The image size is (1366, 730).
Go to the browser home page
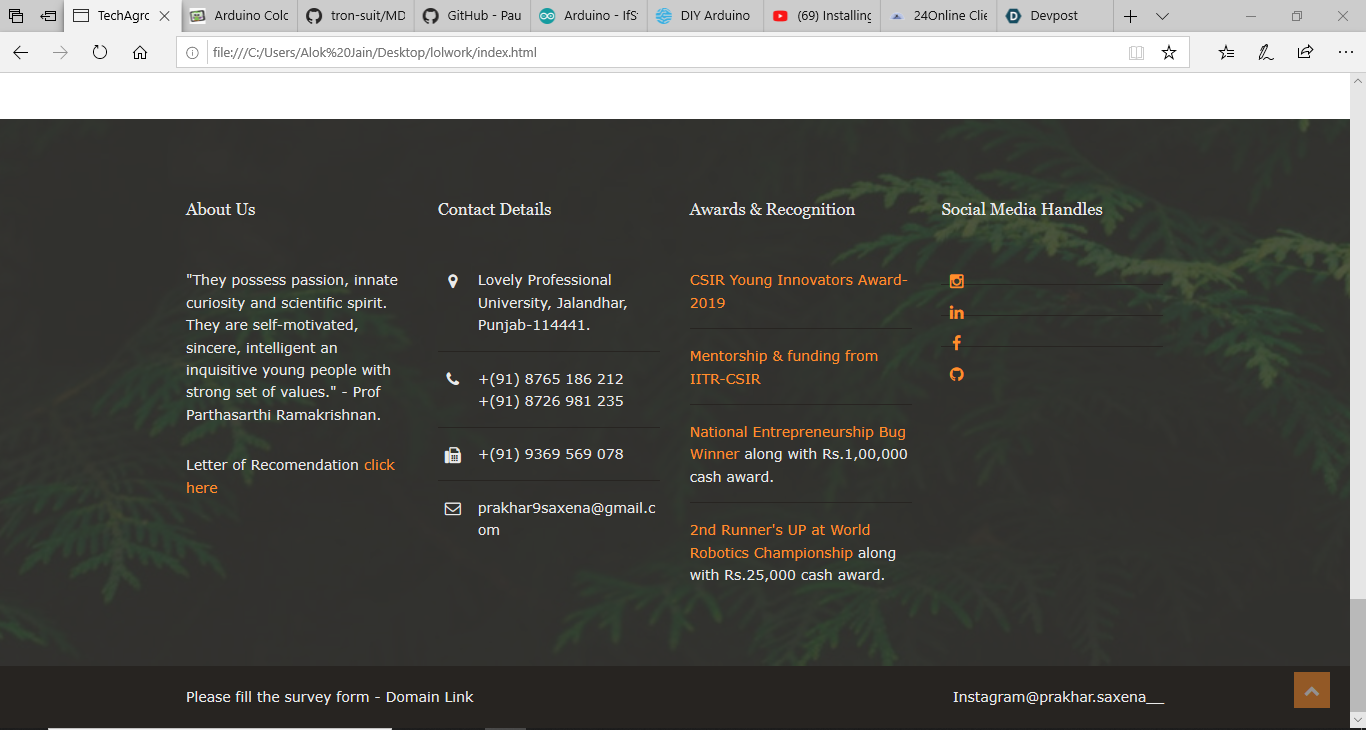point(140,52)
